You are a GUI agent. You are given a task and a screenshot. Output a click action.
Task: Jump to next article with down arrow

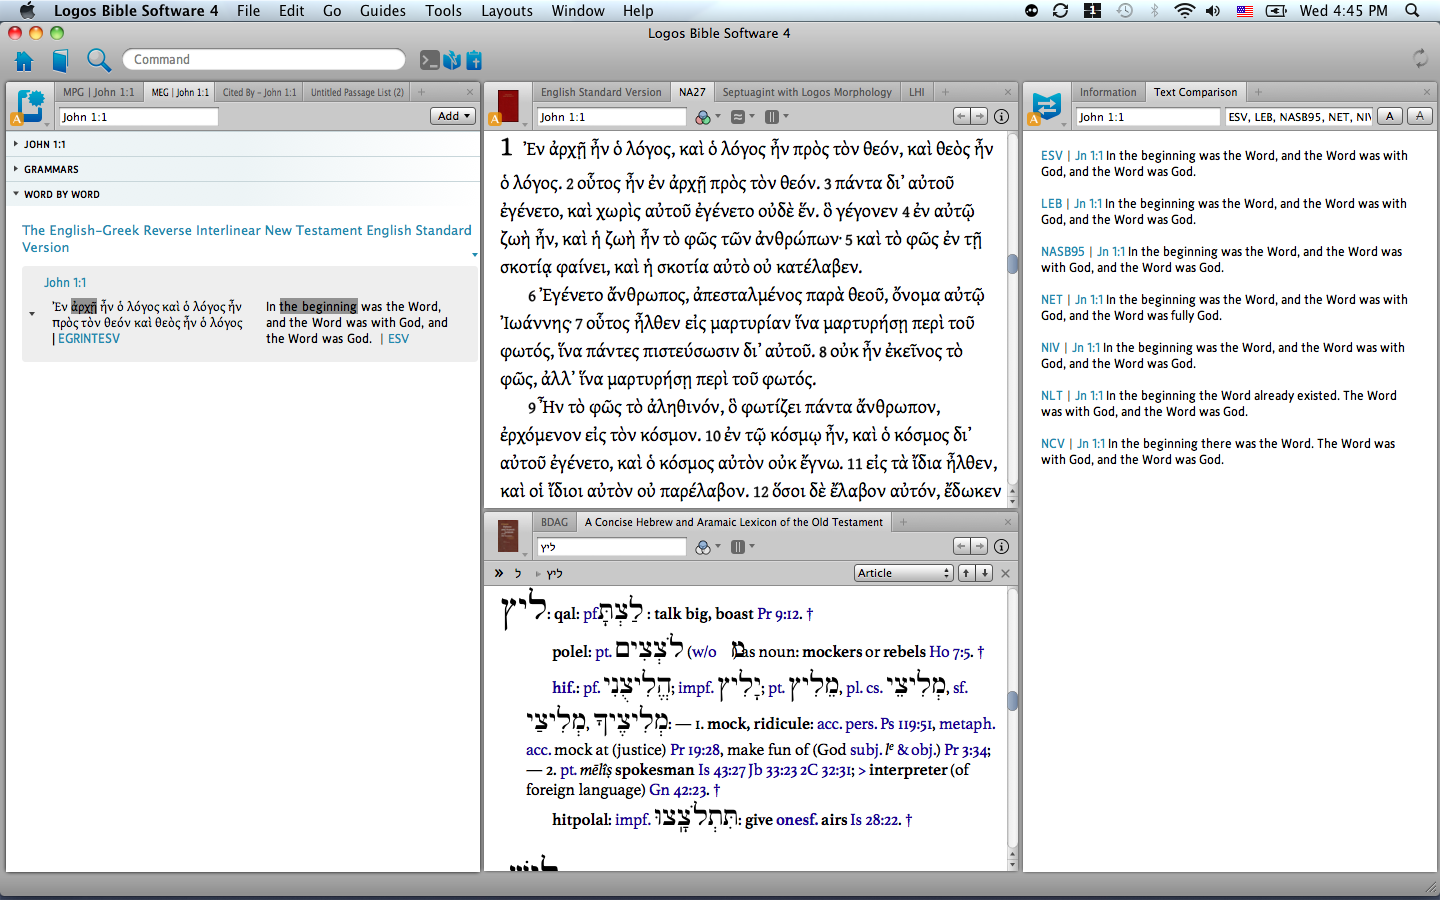(984, 573)
